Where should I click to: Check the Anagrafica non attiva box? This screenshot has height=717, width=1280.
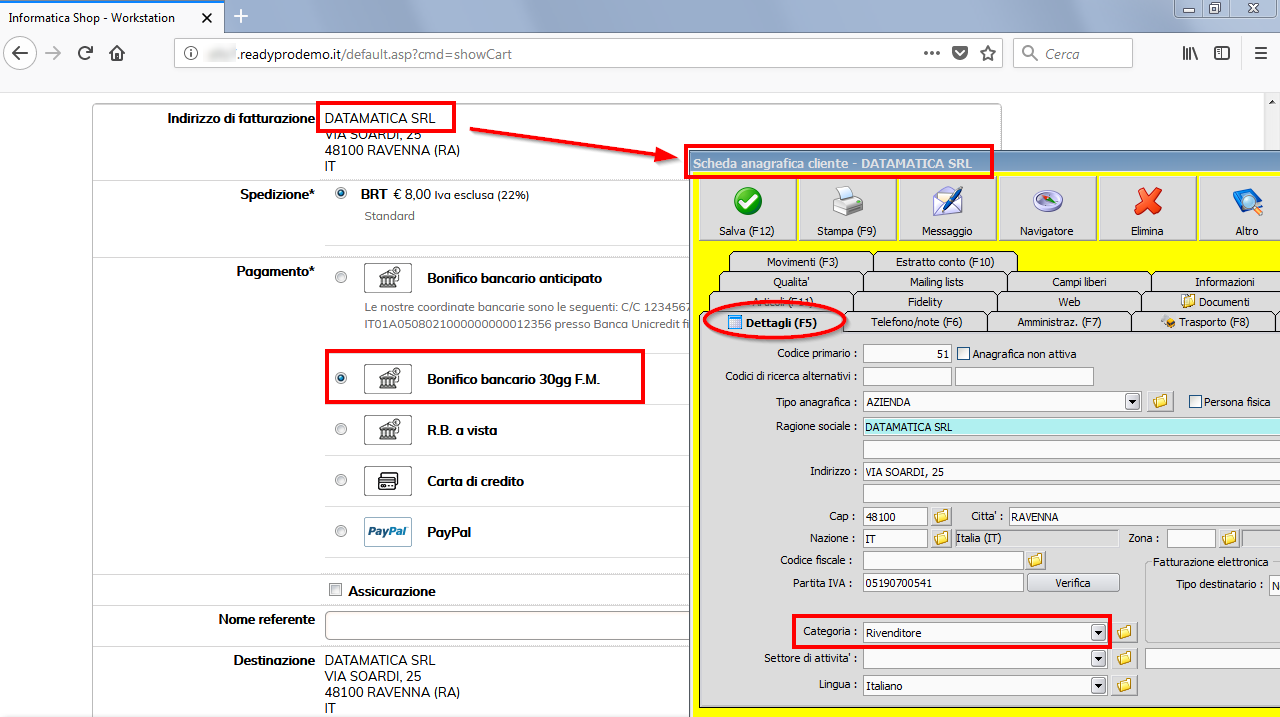(964, 354)
